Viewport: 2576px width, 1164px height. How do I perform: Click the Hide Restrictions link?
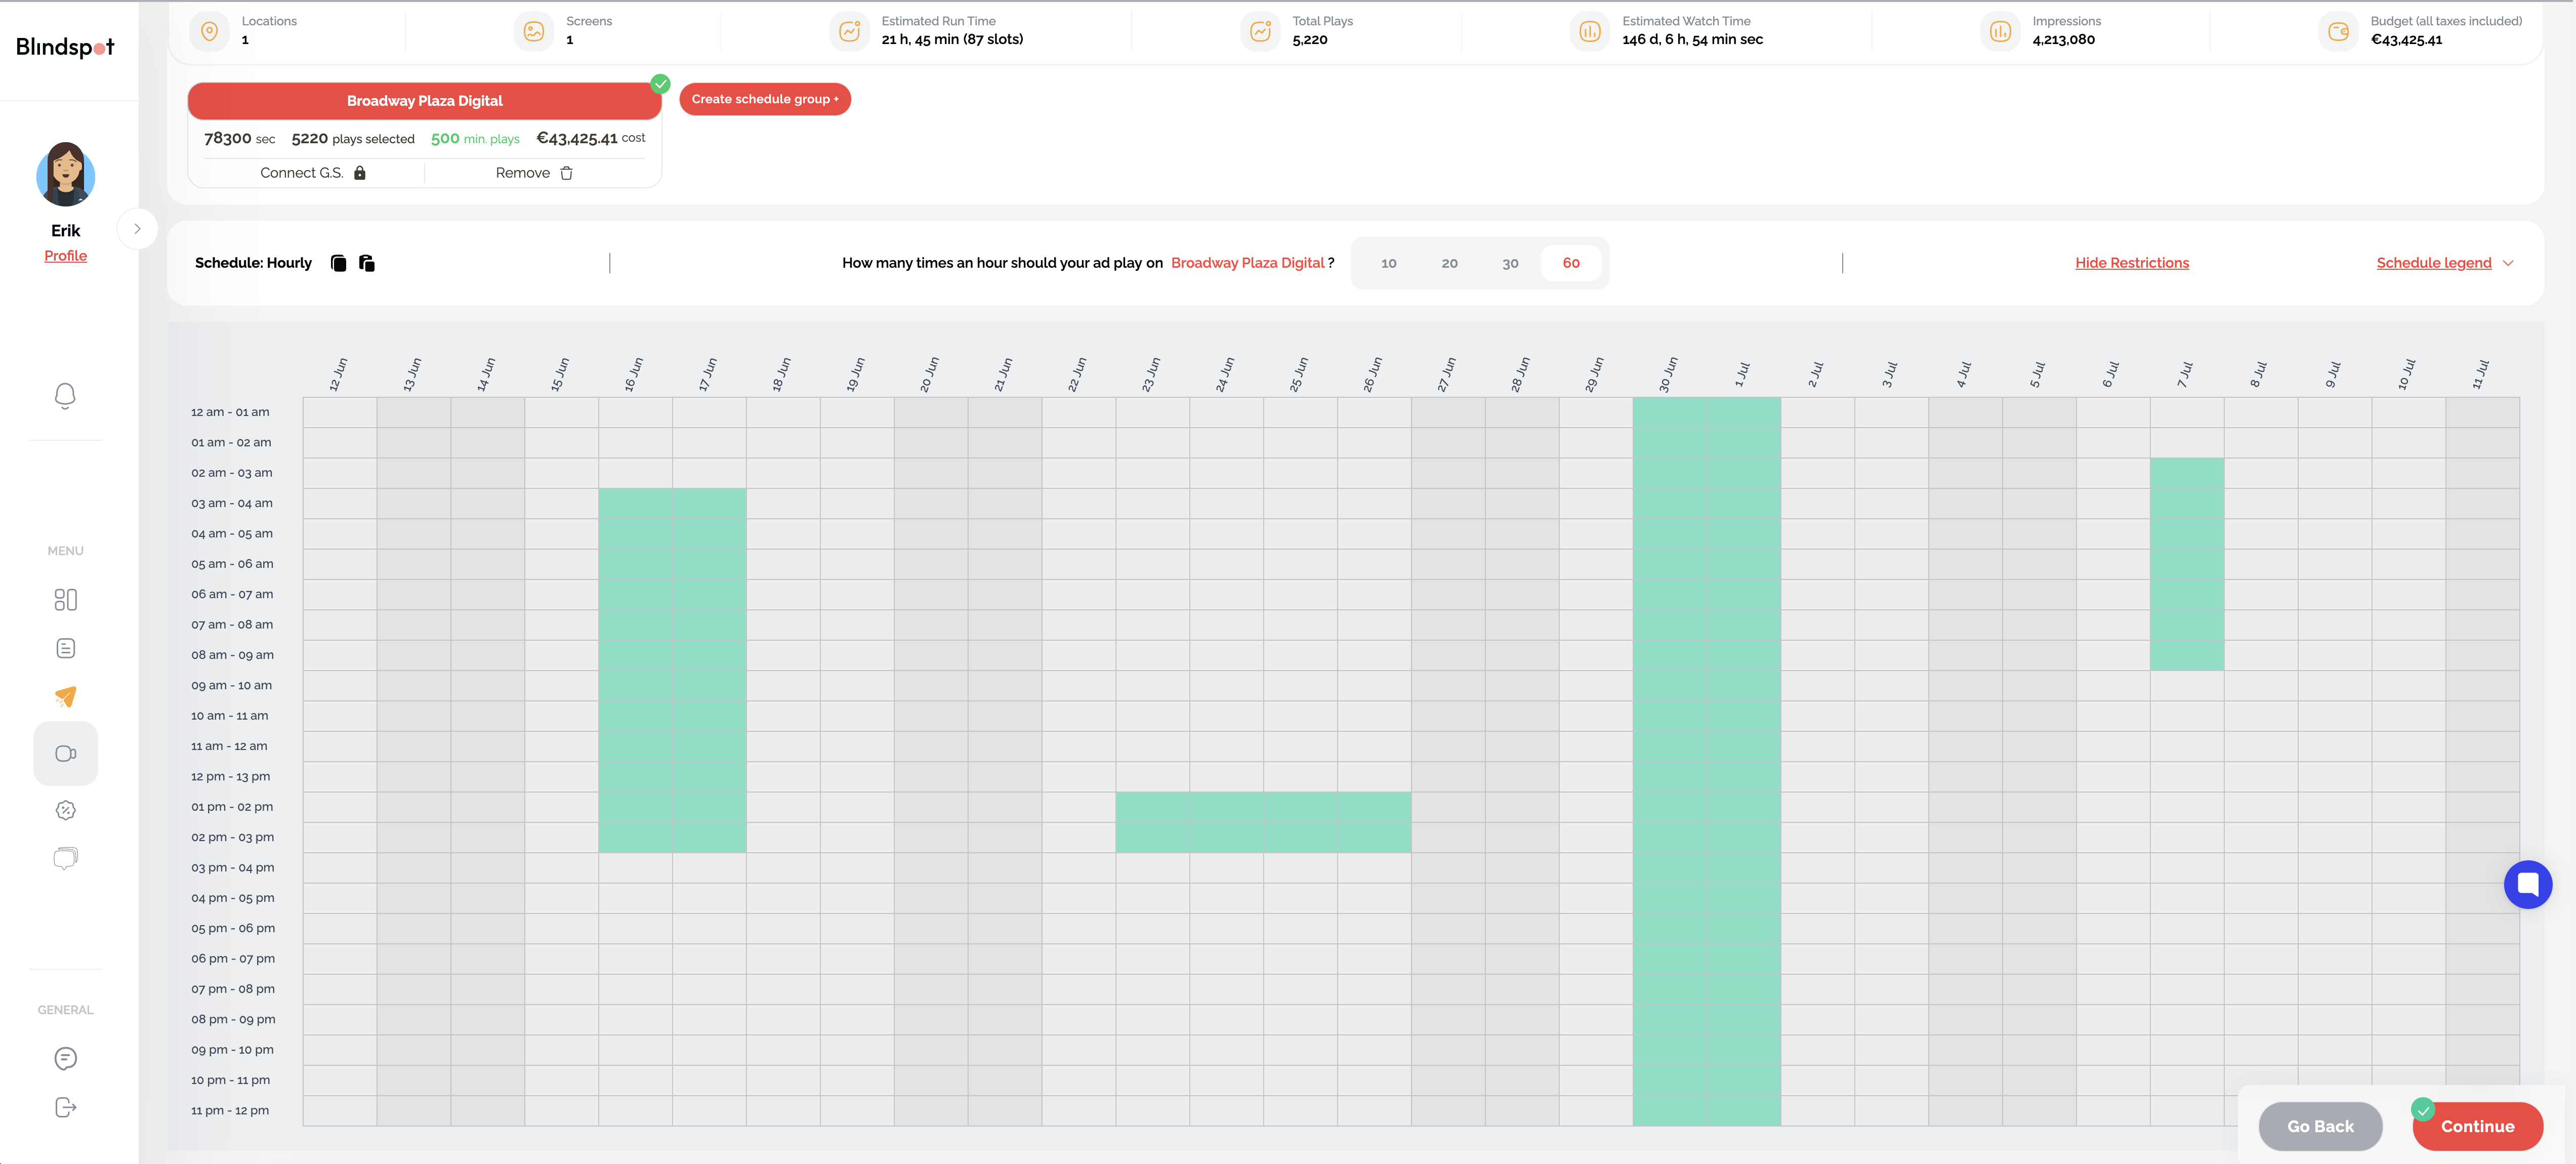(2131, 263)
